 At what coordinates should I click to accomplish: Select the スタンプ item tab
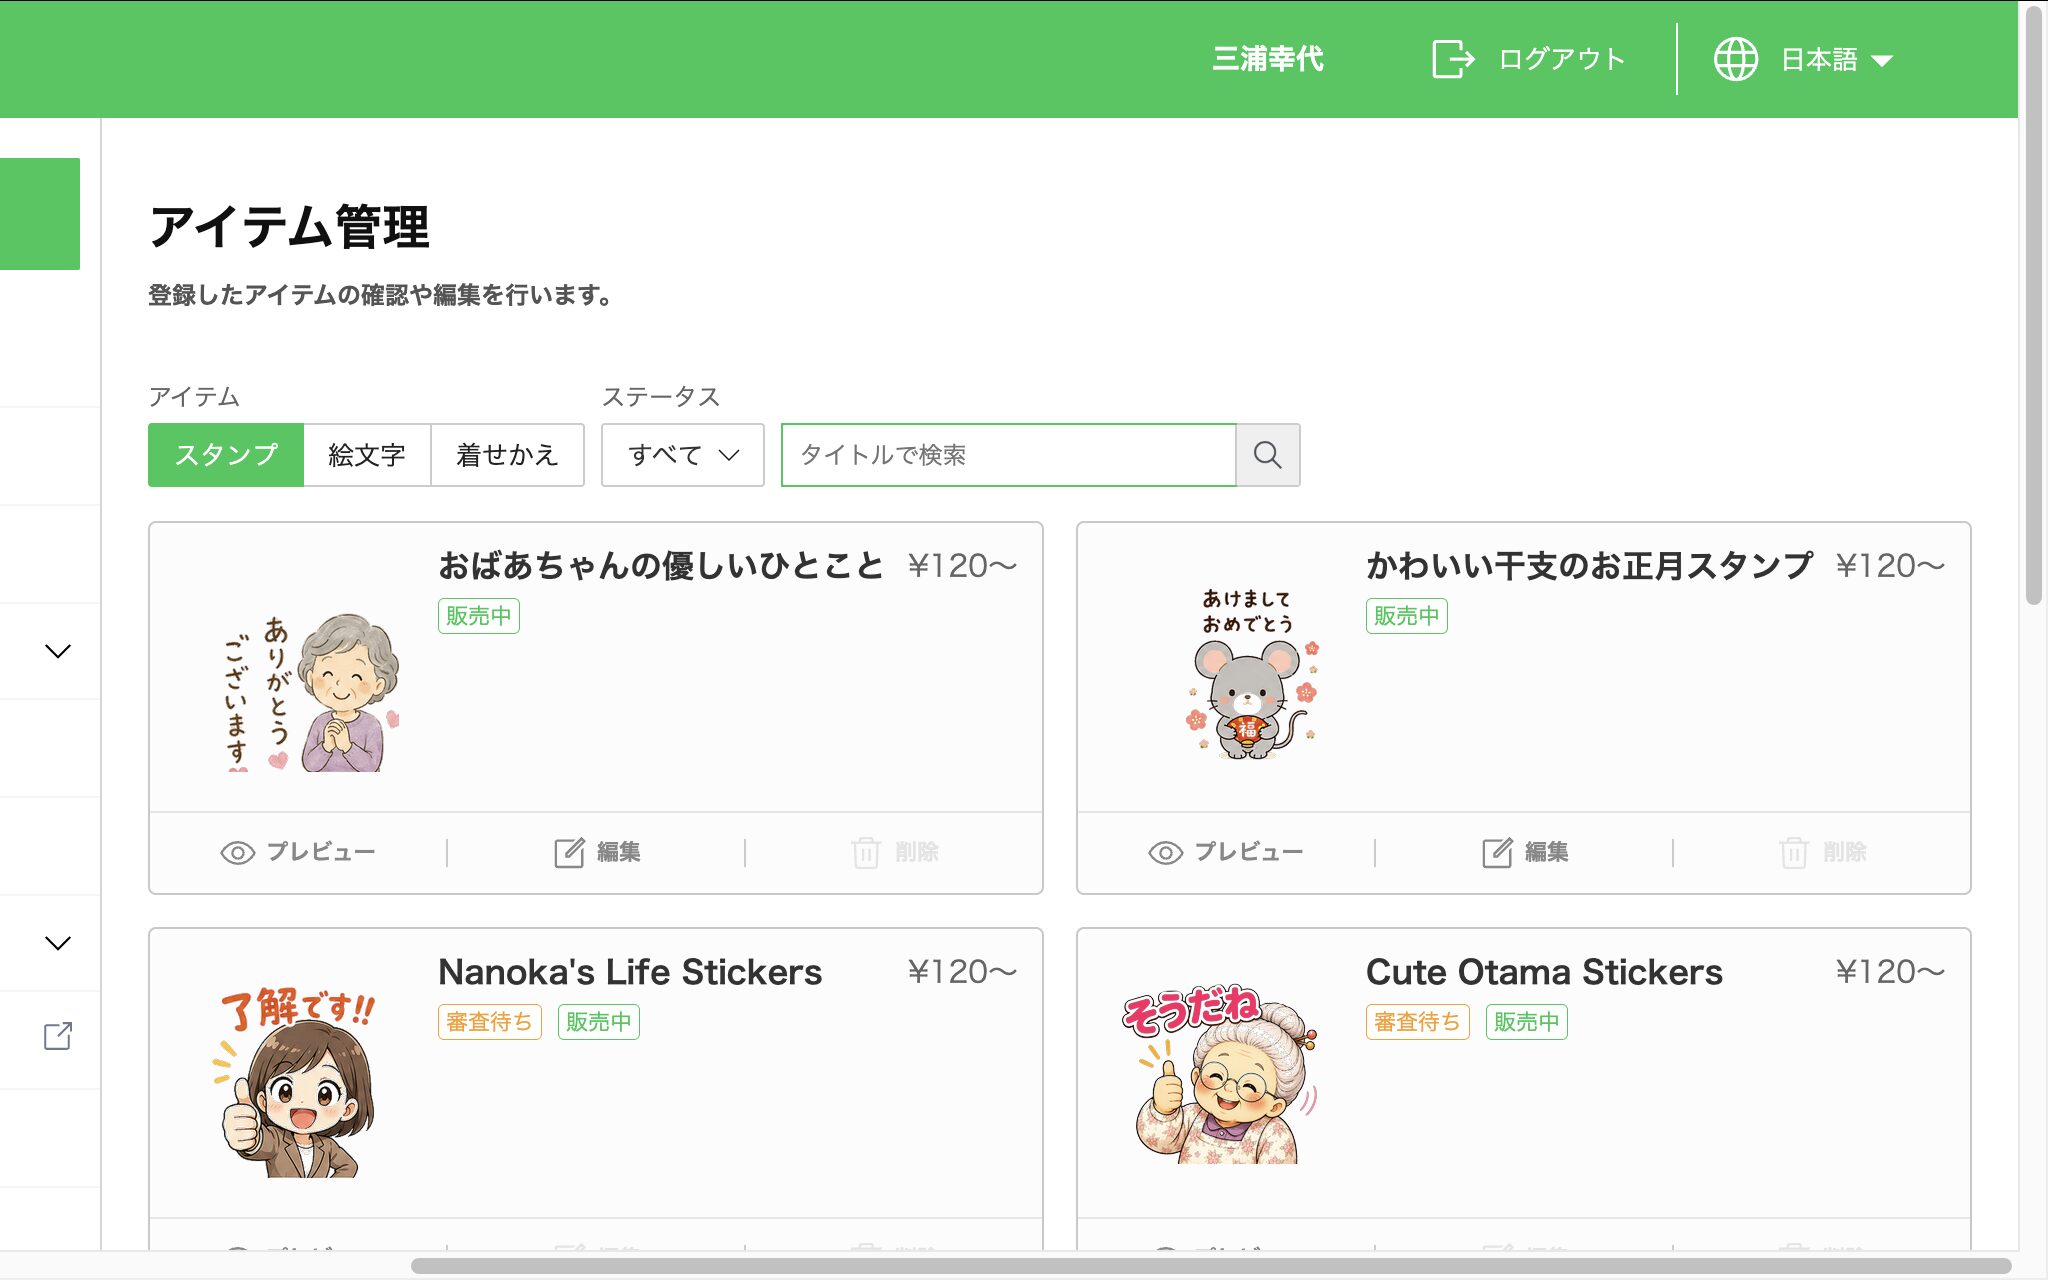coord(226,455)
